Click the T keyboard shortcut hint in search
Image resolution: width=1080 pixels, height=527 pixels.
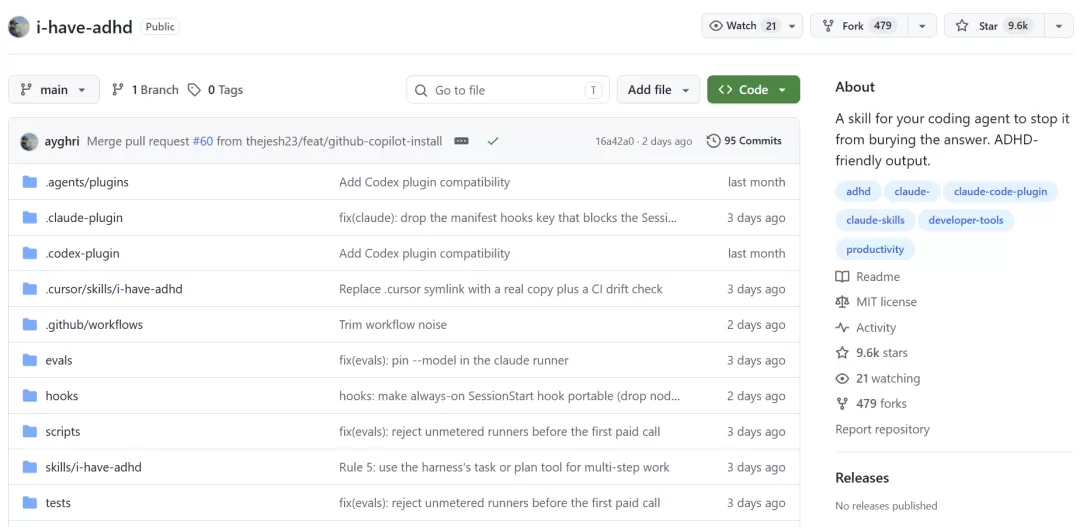593,90
